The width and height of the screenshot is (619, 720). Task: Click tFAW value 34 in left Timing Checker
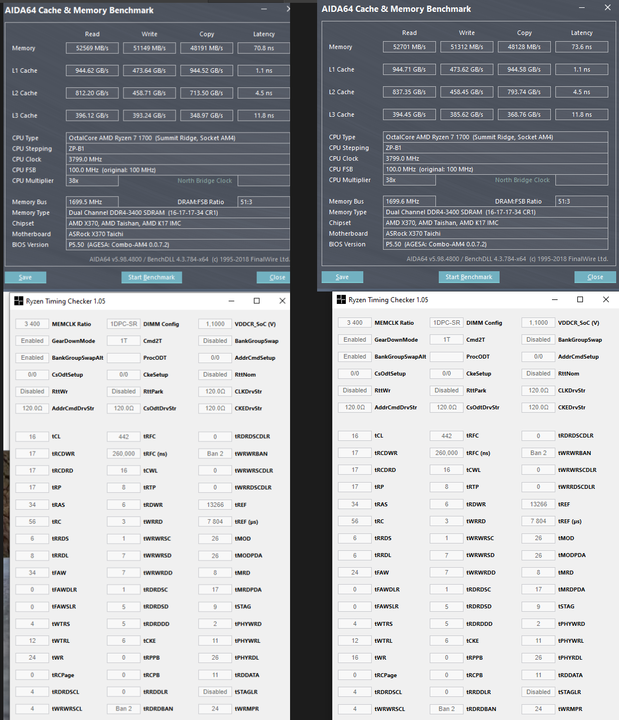click(32, 573)
